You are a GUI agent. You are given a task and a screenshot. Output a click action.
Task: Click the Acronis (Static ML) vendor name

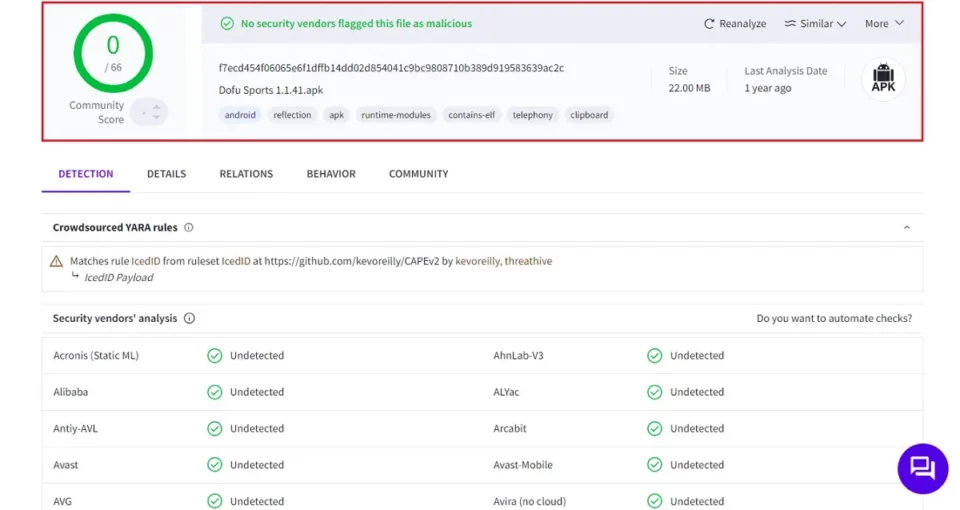[96, 356]
